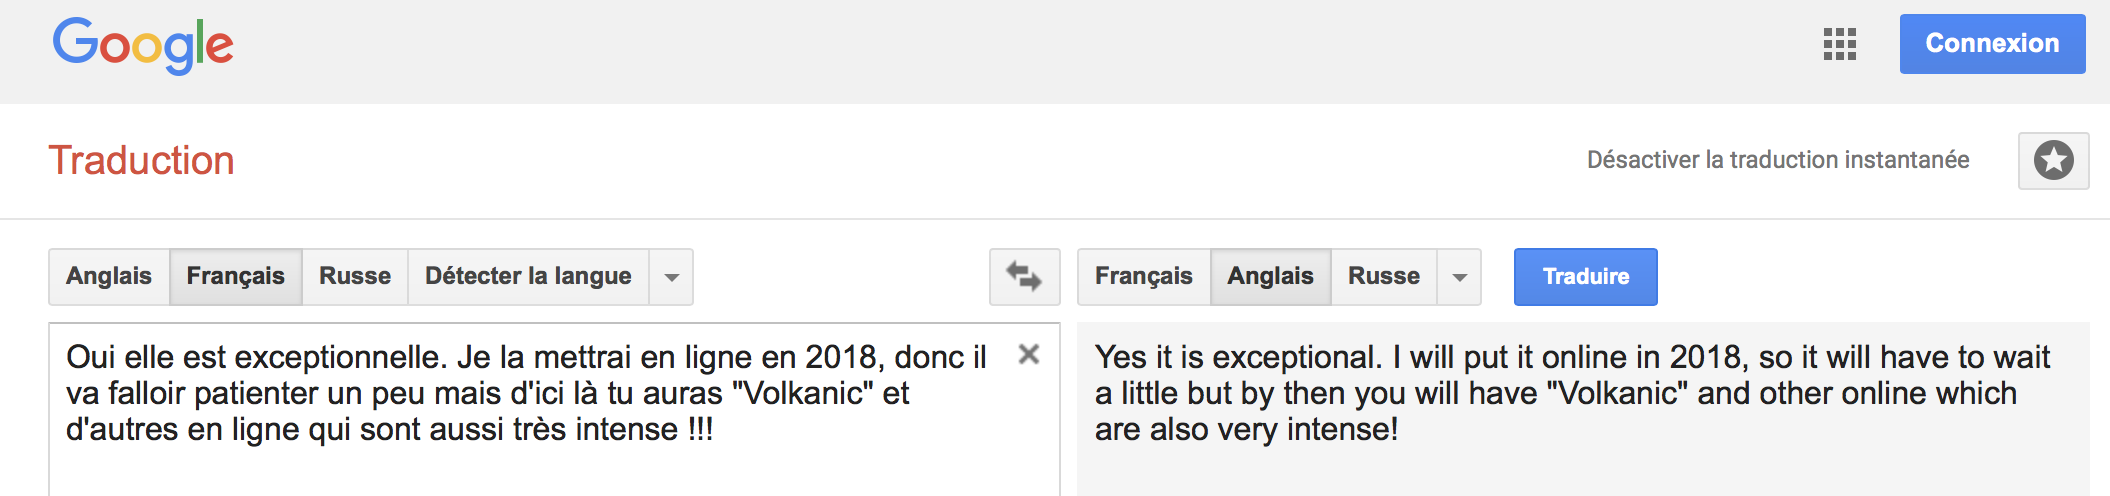Image resolution: width=2110 pixels, height=496 pixels.
Task: Expand source language dropdown arrow
Action: point(672,277)
